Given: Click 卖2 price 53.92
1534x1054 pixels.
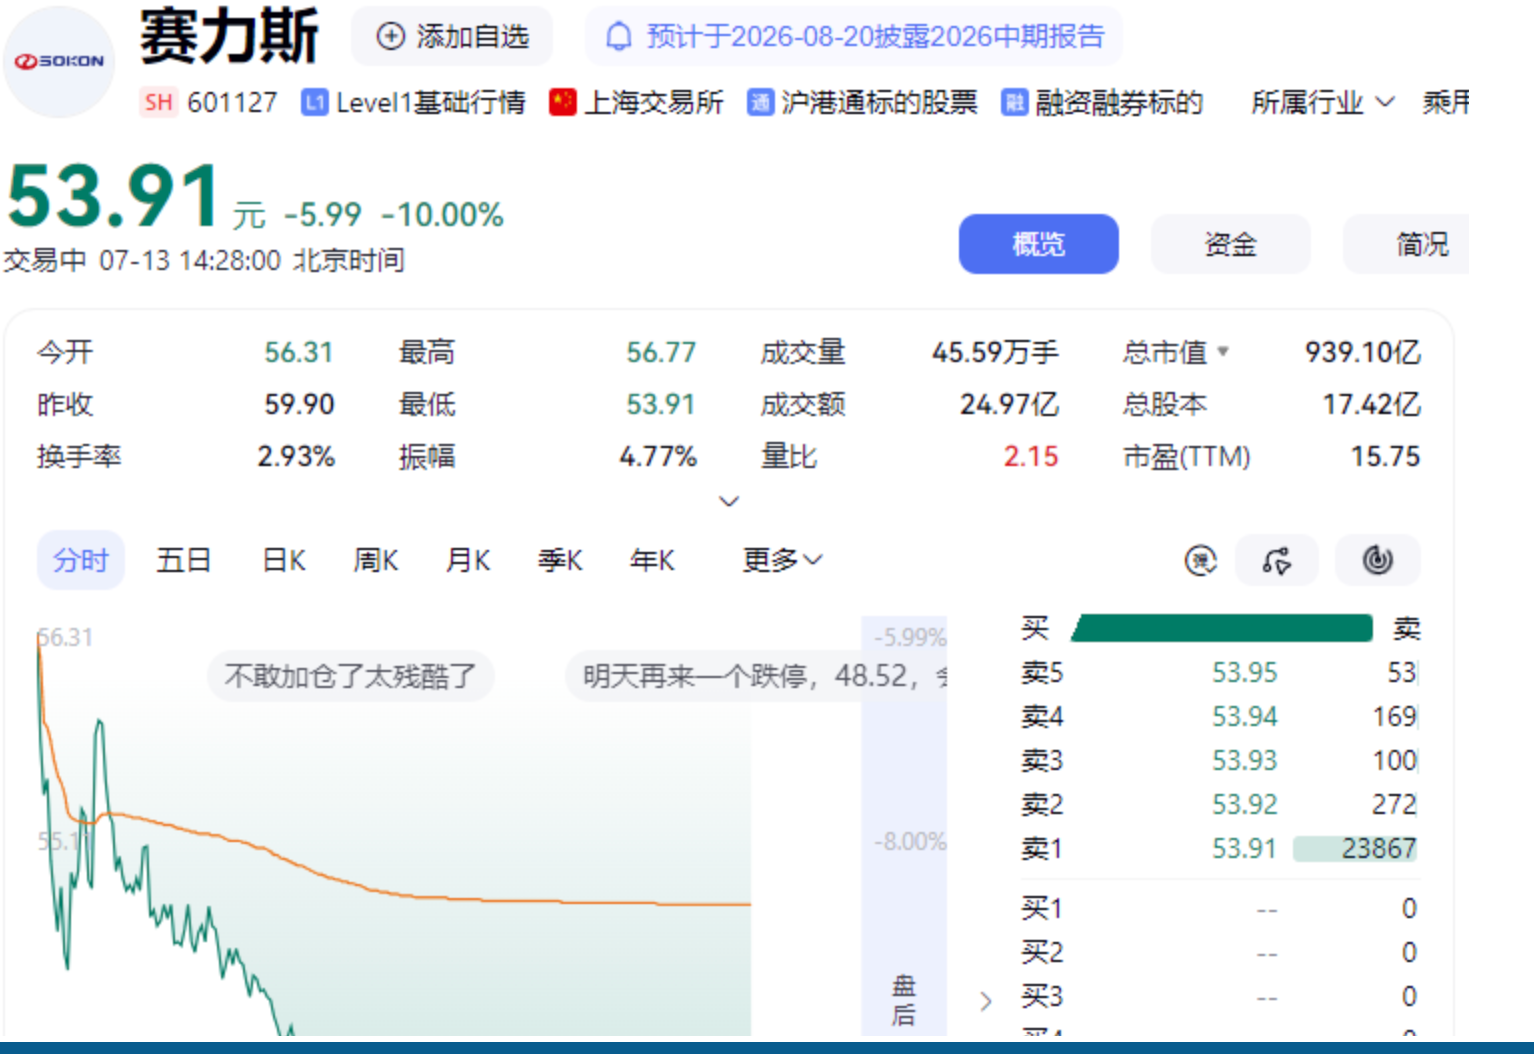Looking at the screenshot, I should [x=1244, y=804].
